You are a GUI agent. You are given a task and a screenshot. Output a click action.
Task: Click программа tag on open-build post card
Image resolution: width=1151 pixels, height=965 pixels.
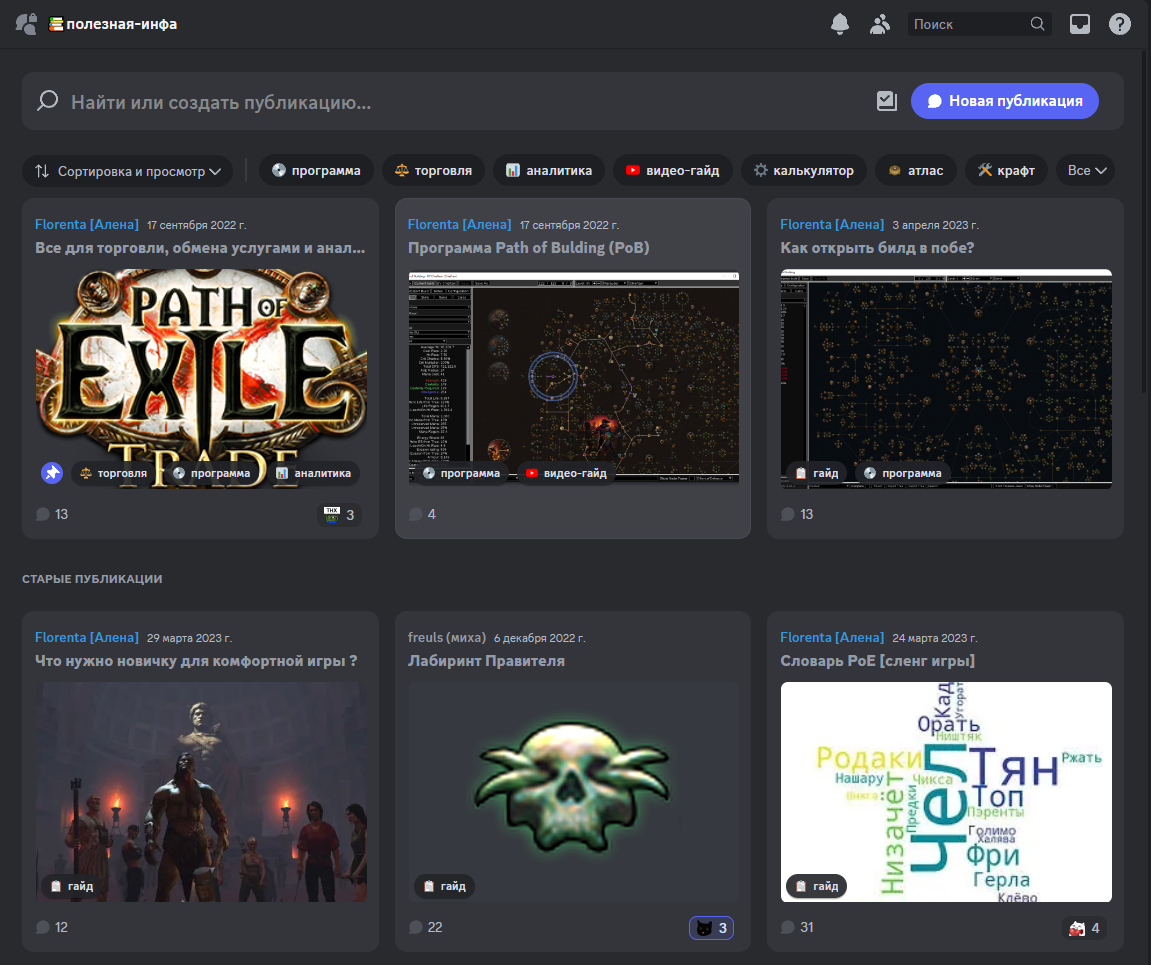pyautogui.click(x=902, y=473)
